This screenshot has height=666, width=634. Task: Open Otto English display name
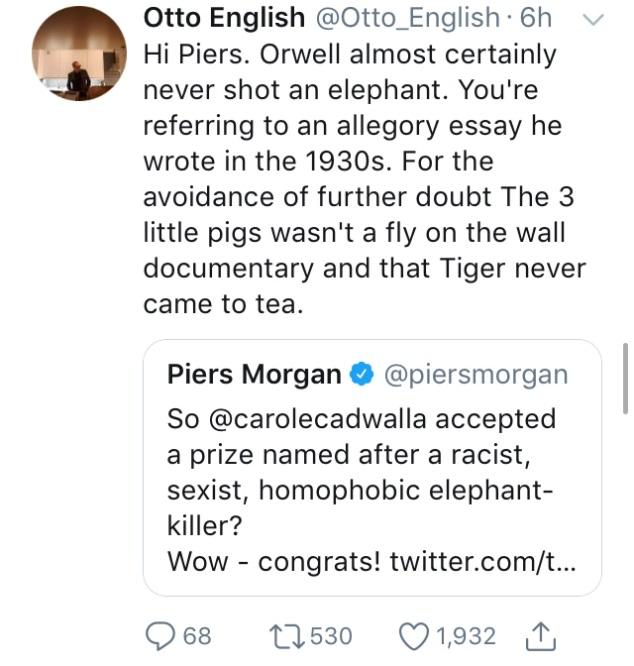[x=224, y=17]
